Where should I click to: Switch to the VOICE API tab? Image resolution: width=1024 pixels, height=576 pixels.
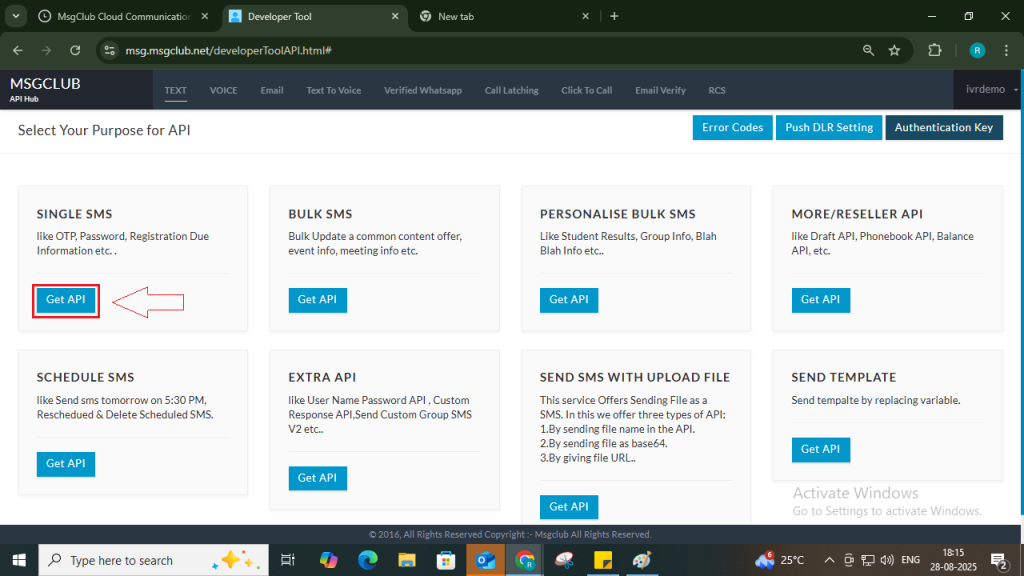(x=223, y=91)
